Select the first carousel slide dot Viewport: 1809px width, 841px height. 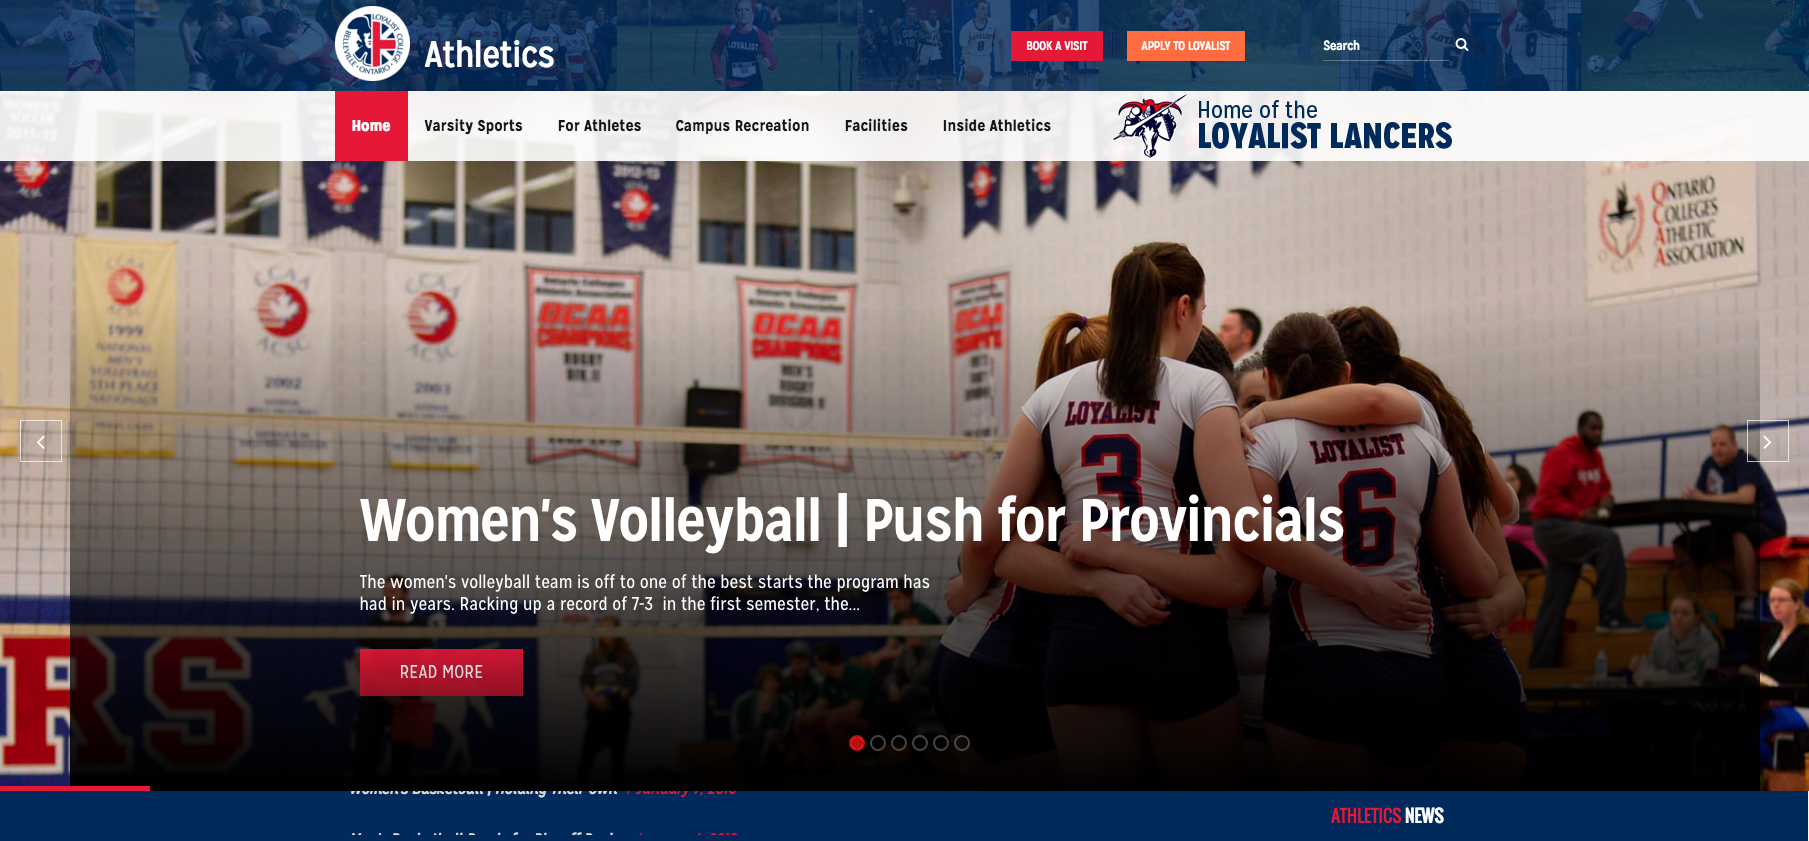[x=857, y=743]
